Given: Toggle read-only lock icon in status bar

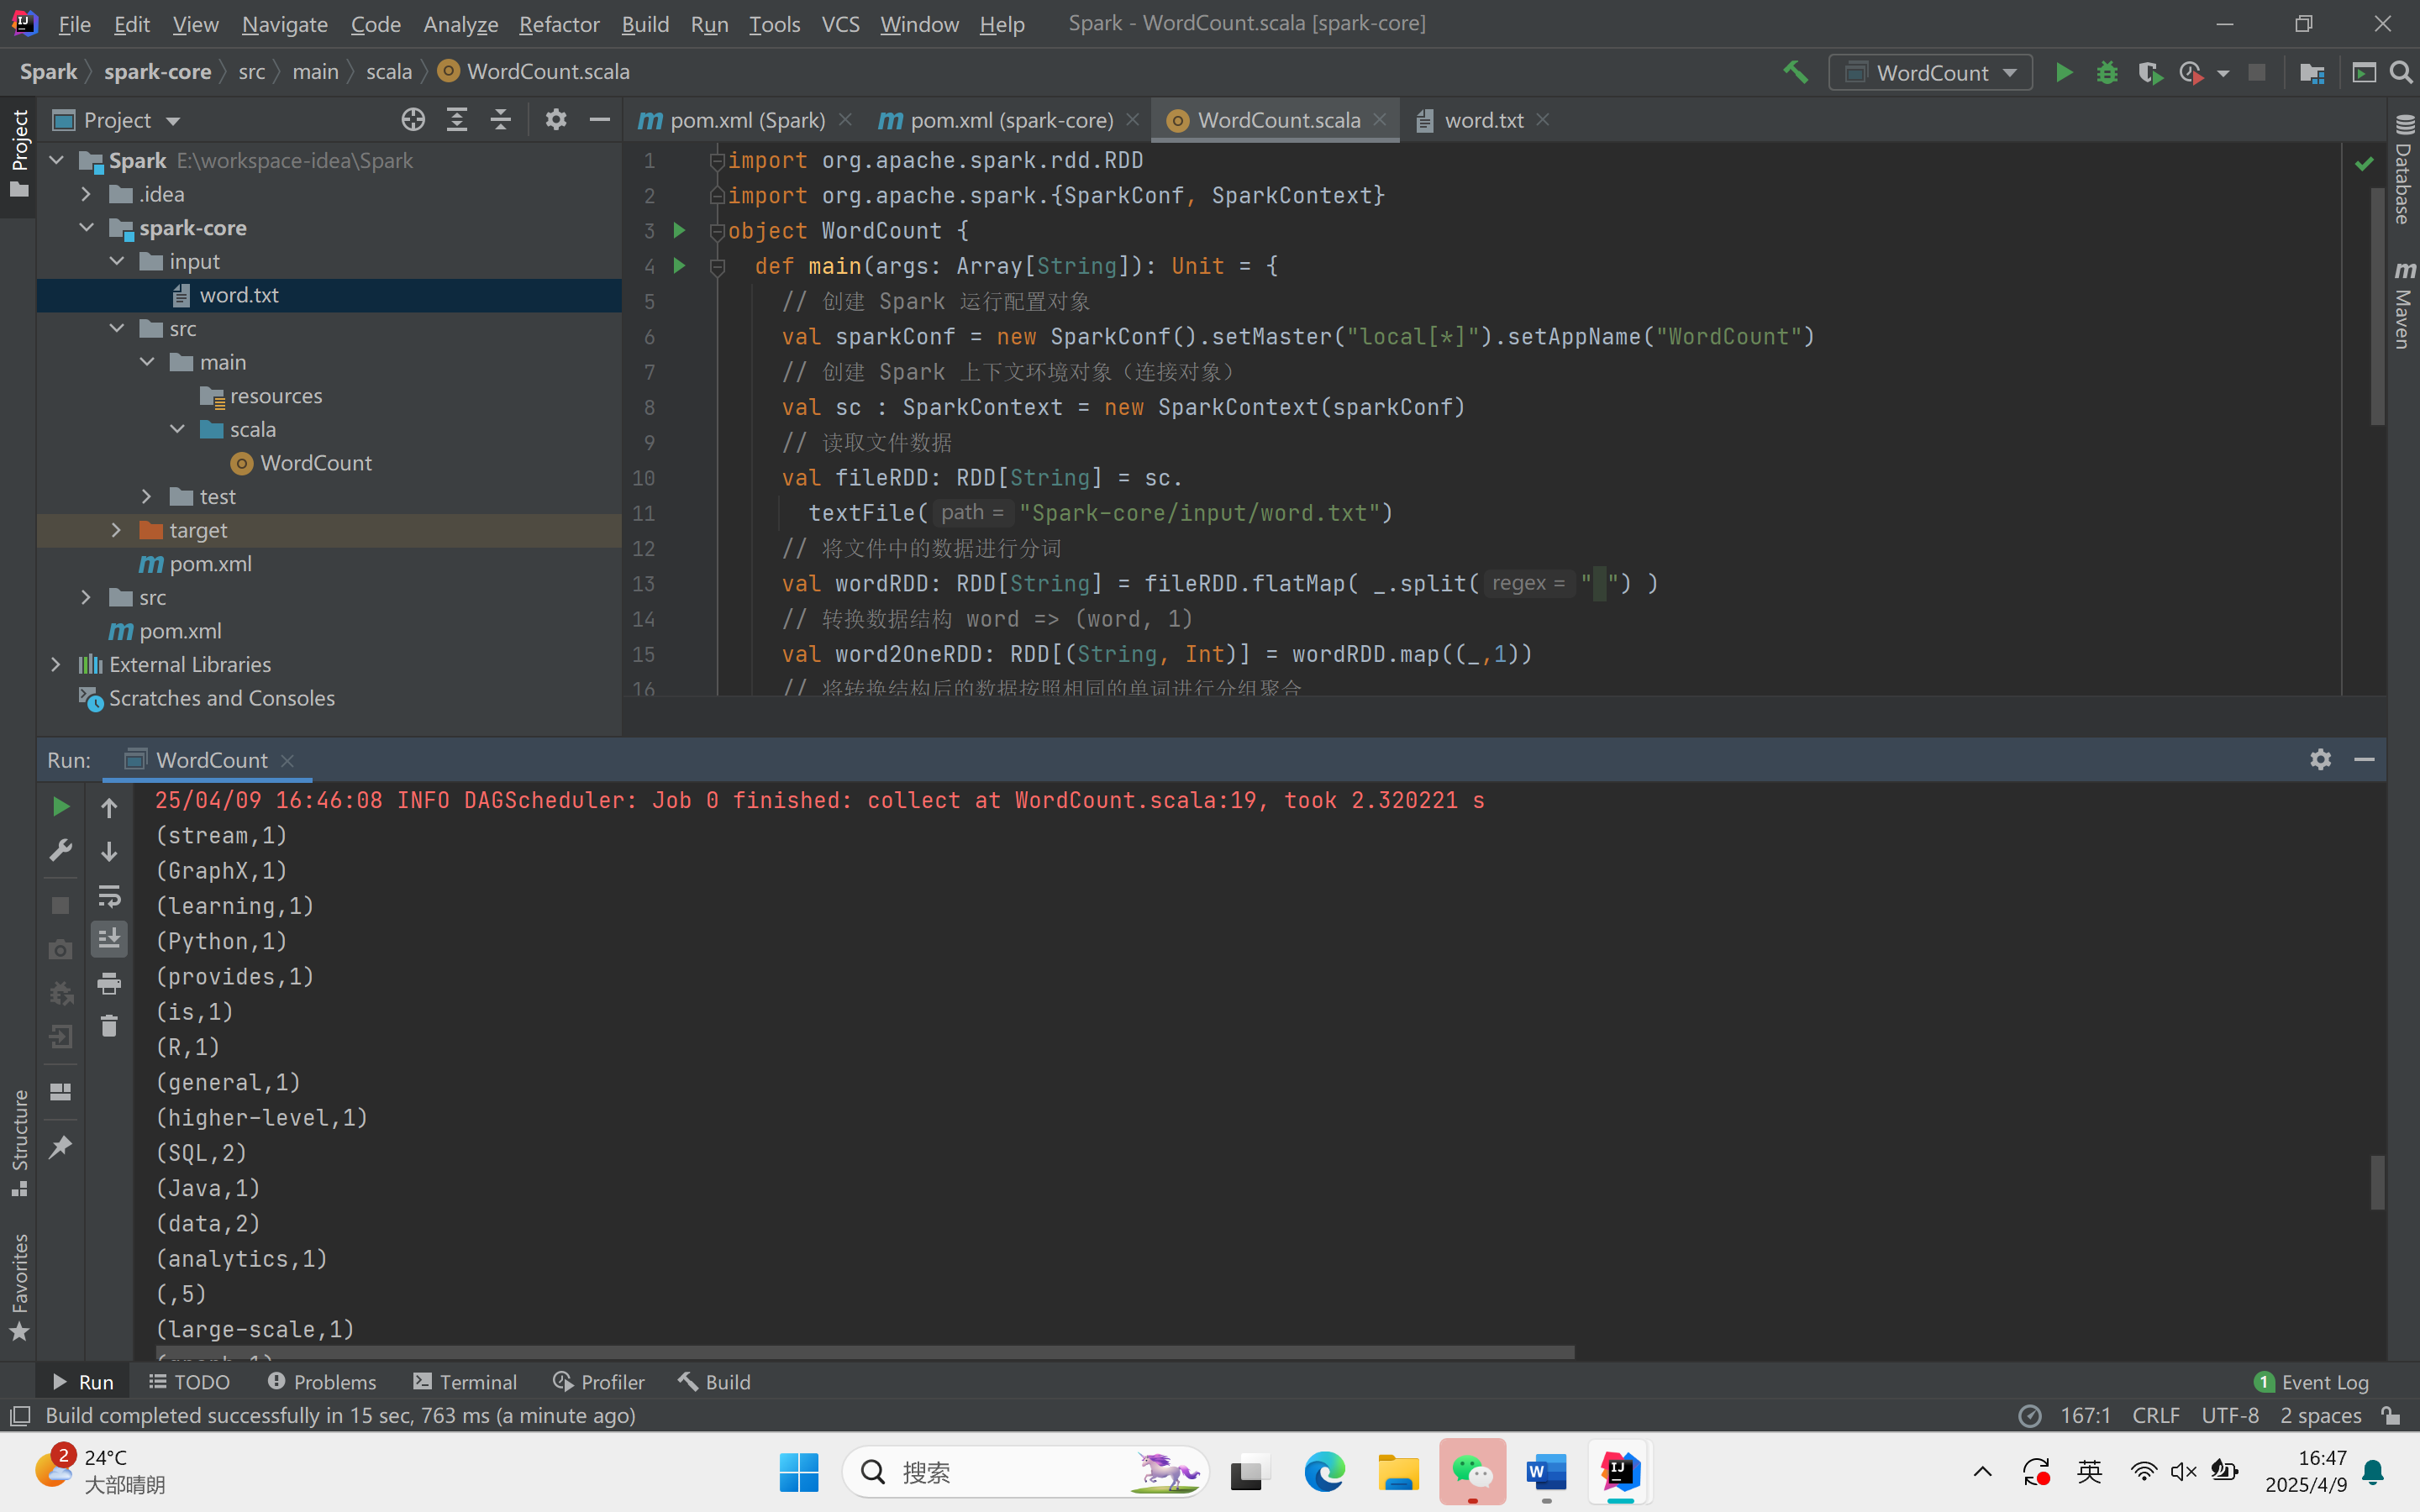Looking at the screenshot, I should pyautogui.click(x=2391, y=1415).
